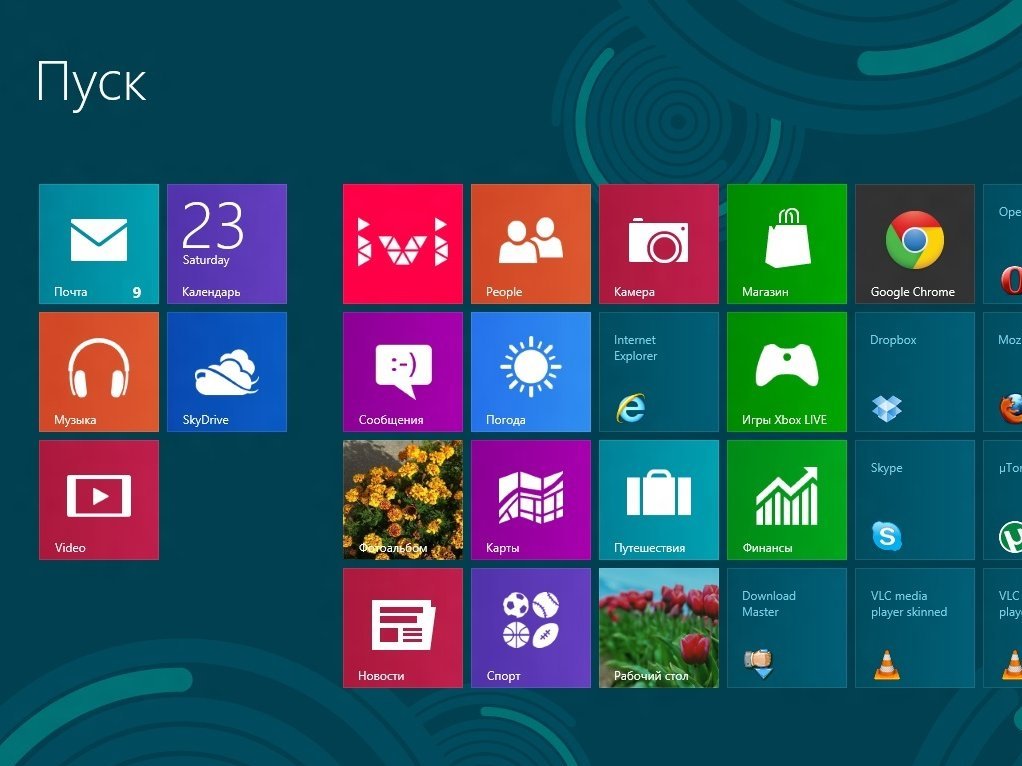The image size is (1022, 766).
Task: Launch the Video player tile
Action: [98, 500]
